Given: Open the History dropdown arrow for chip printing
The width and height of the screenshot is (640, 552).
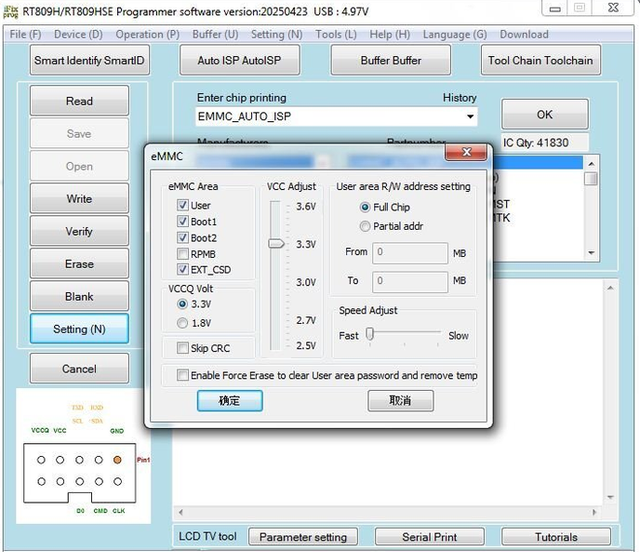Looking at the screenshot, I should 470,116.
